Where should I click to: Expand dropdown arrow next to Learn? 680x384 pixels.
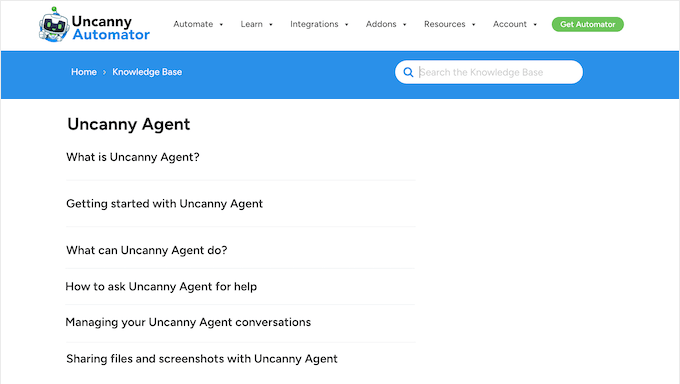tap(271, 25)
